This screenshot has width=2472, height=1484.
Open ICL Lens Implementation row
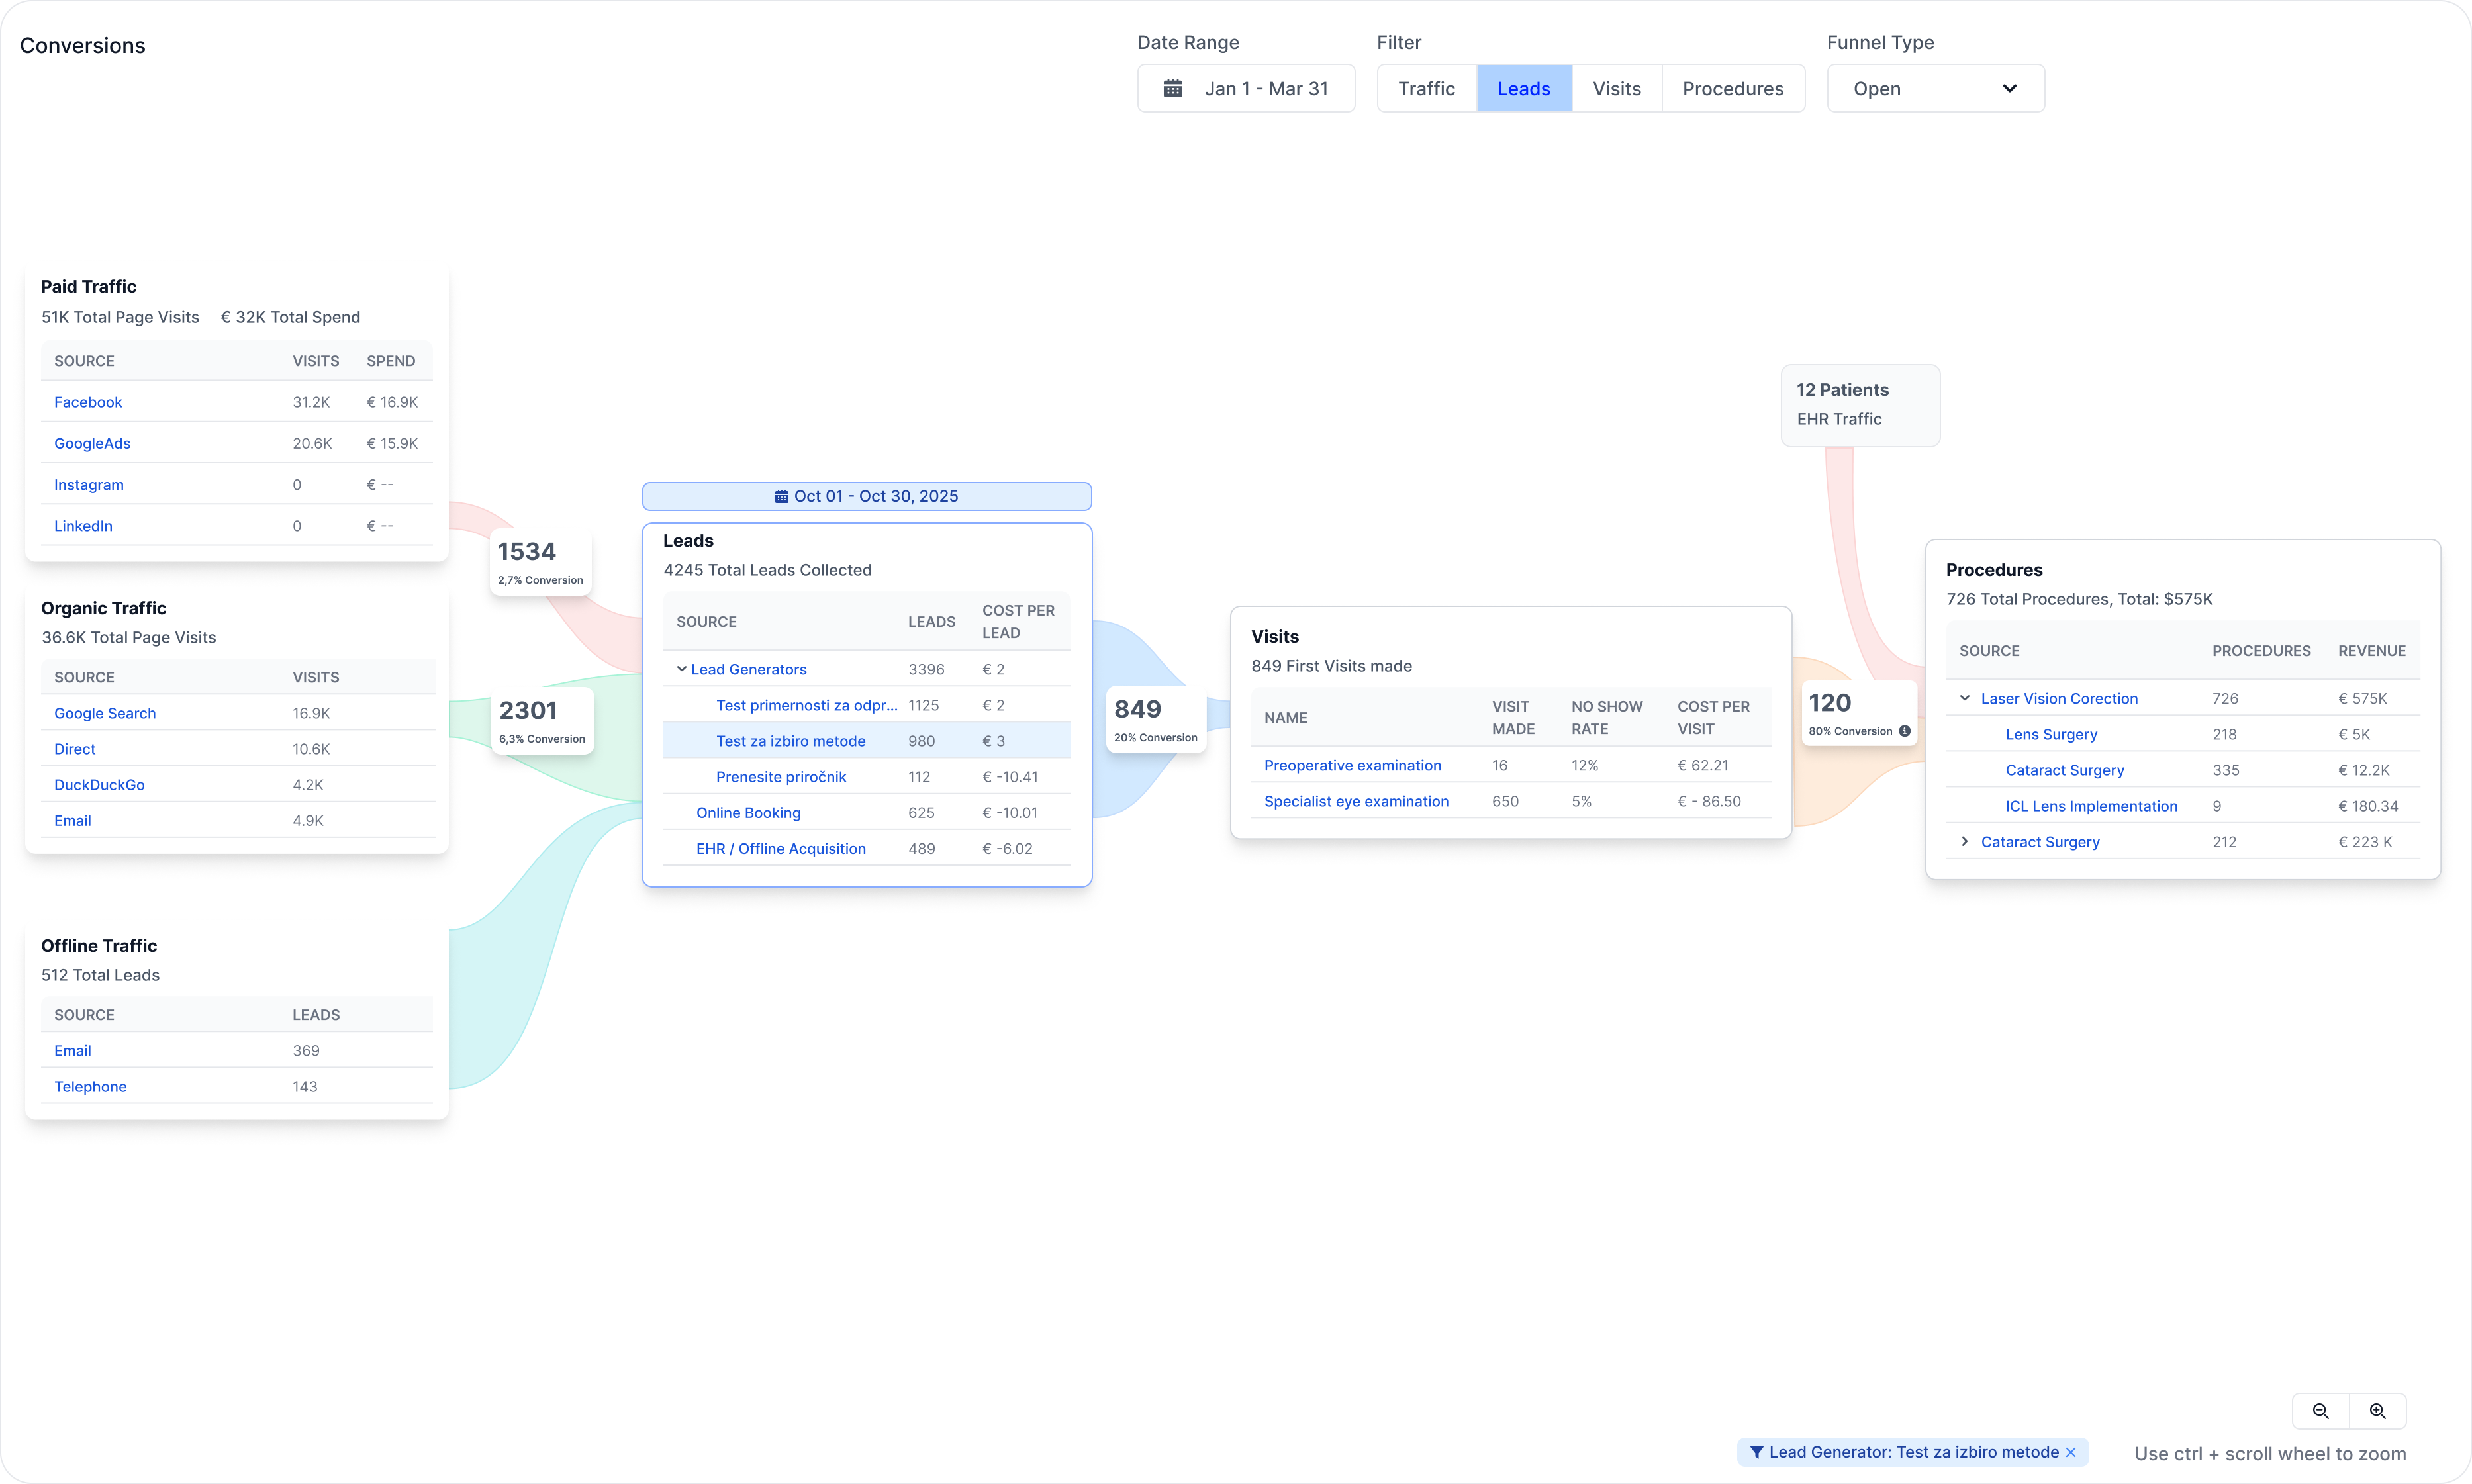2091,806
